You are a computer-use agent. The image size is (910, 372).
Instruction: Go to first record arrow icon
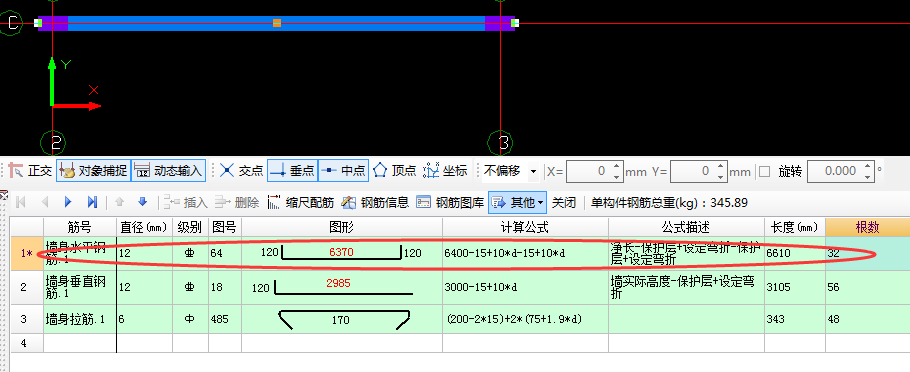click(x=21, y=202)
